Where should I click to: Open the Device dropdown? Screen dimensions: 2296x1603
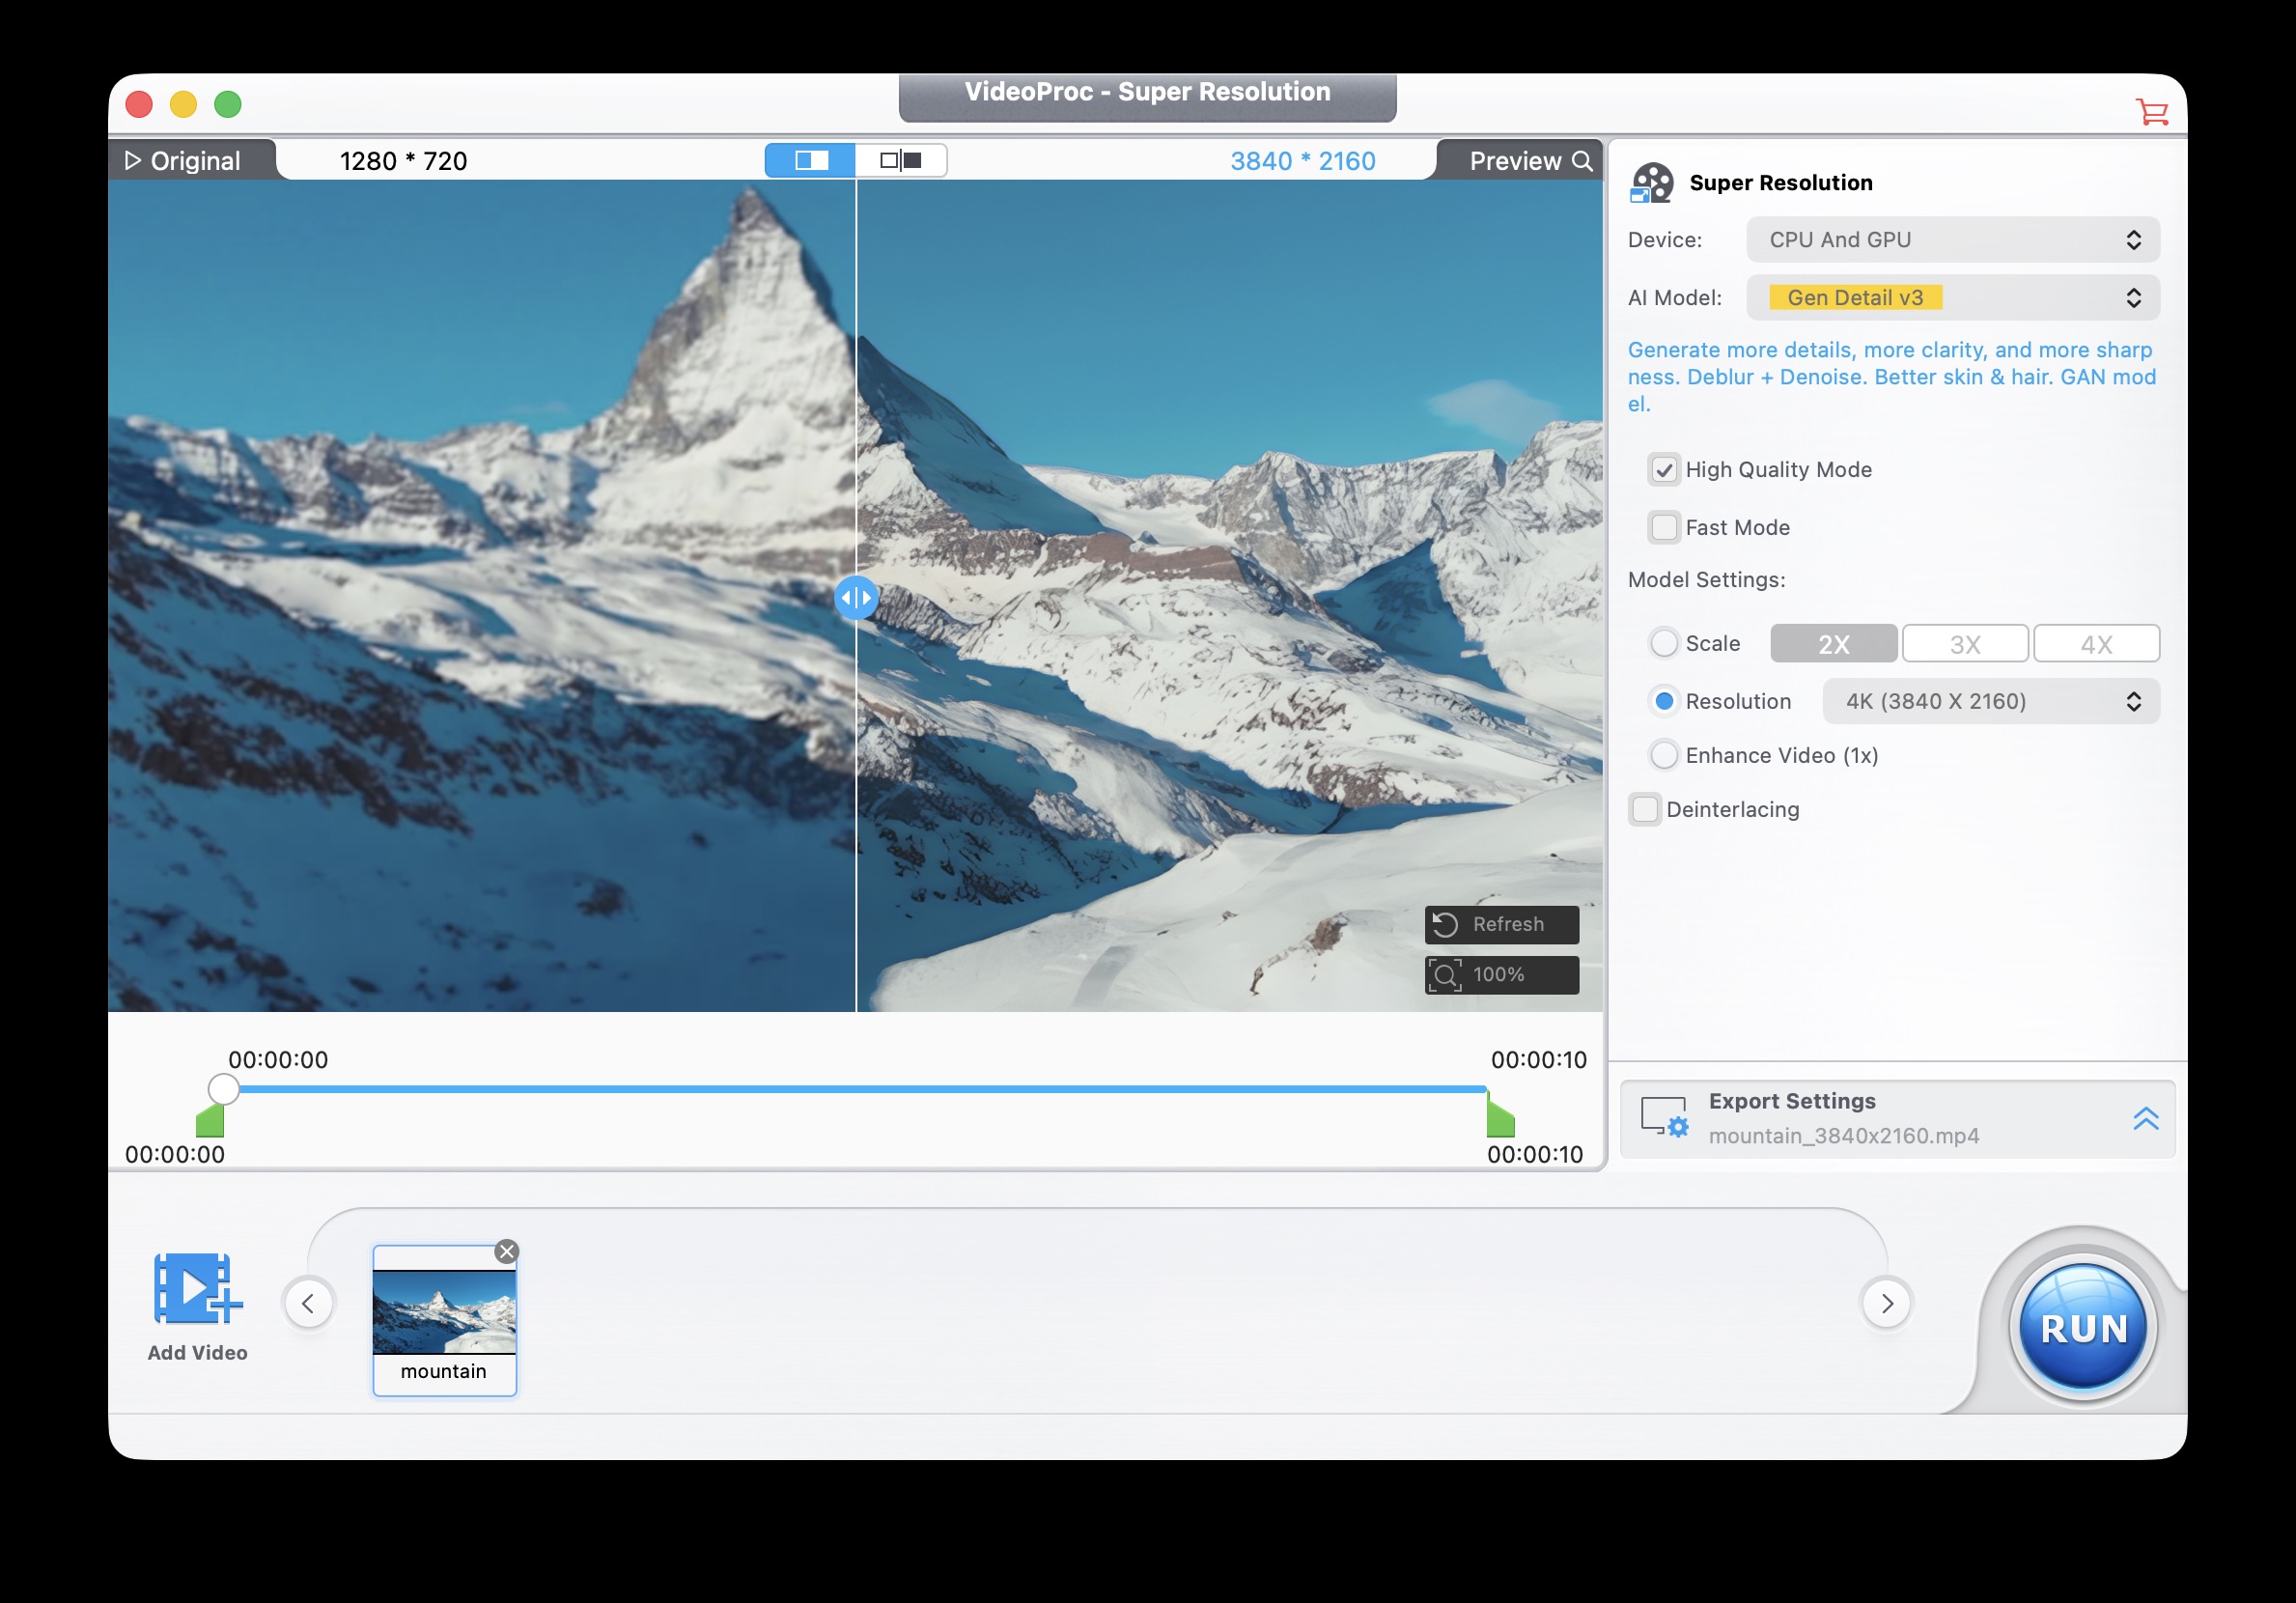(1952, 240)
